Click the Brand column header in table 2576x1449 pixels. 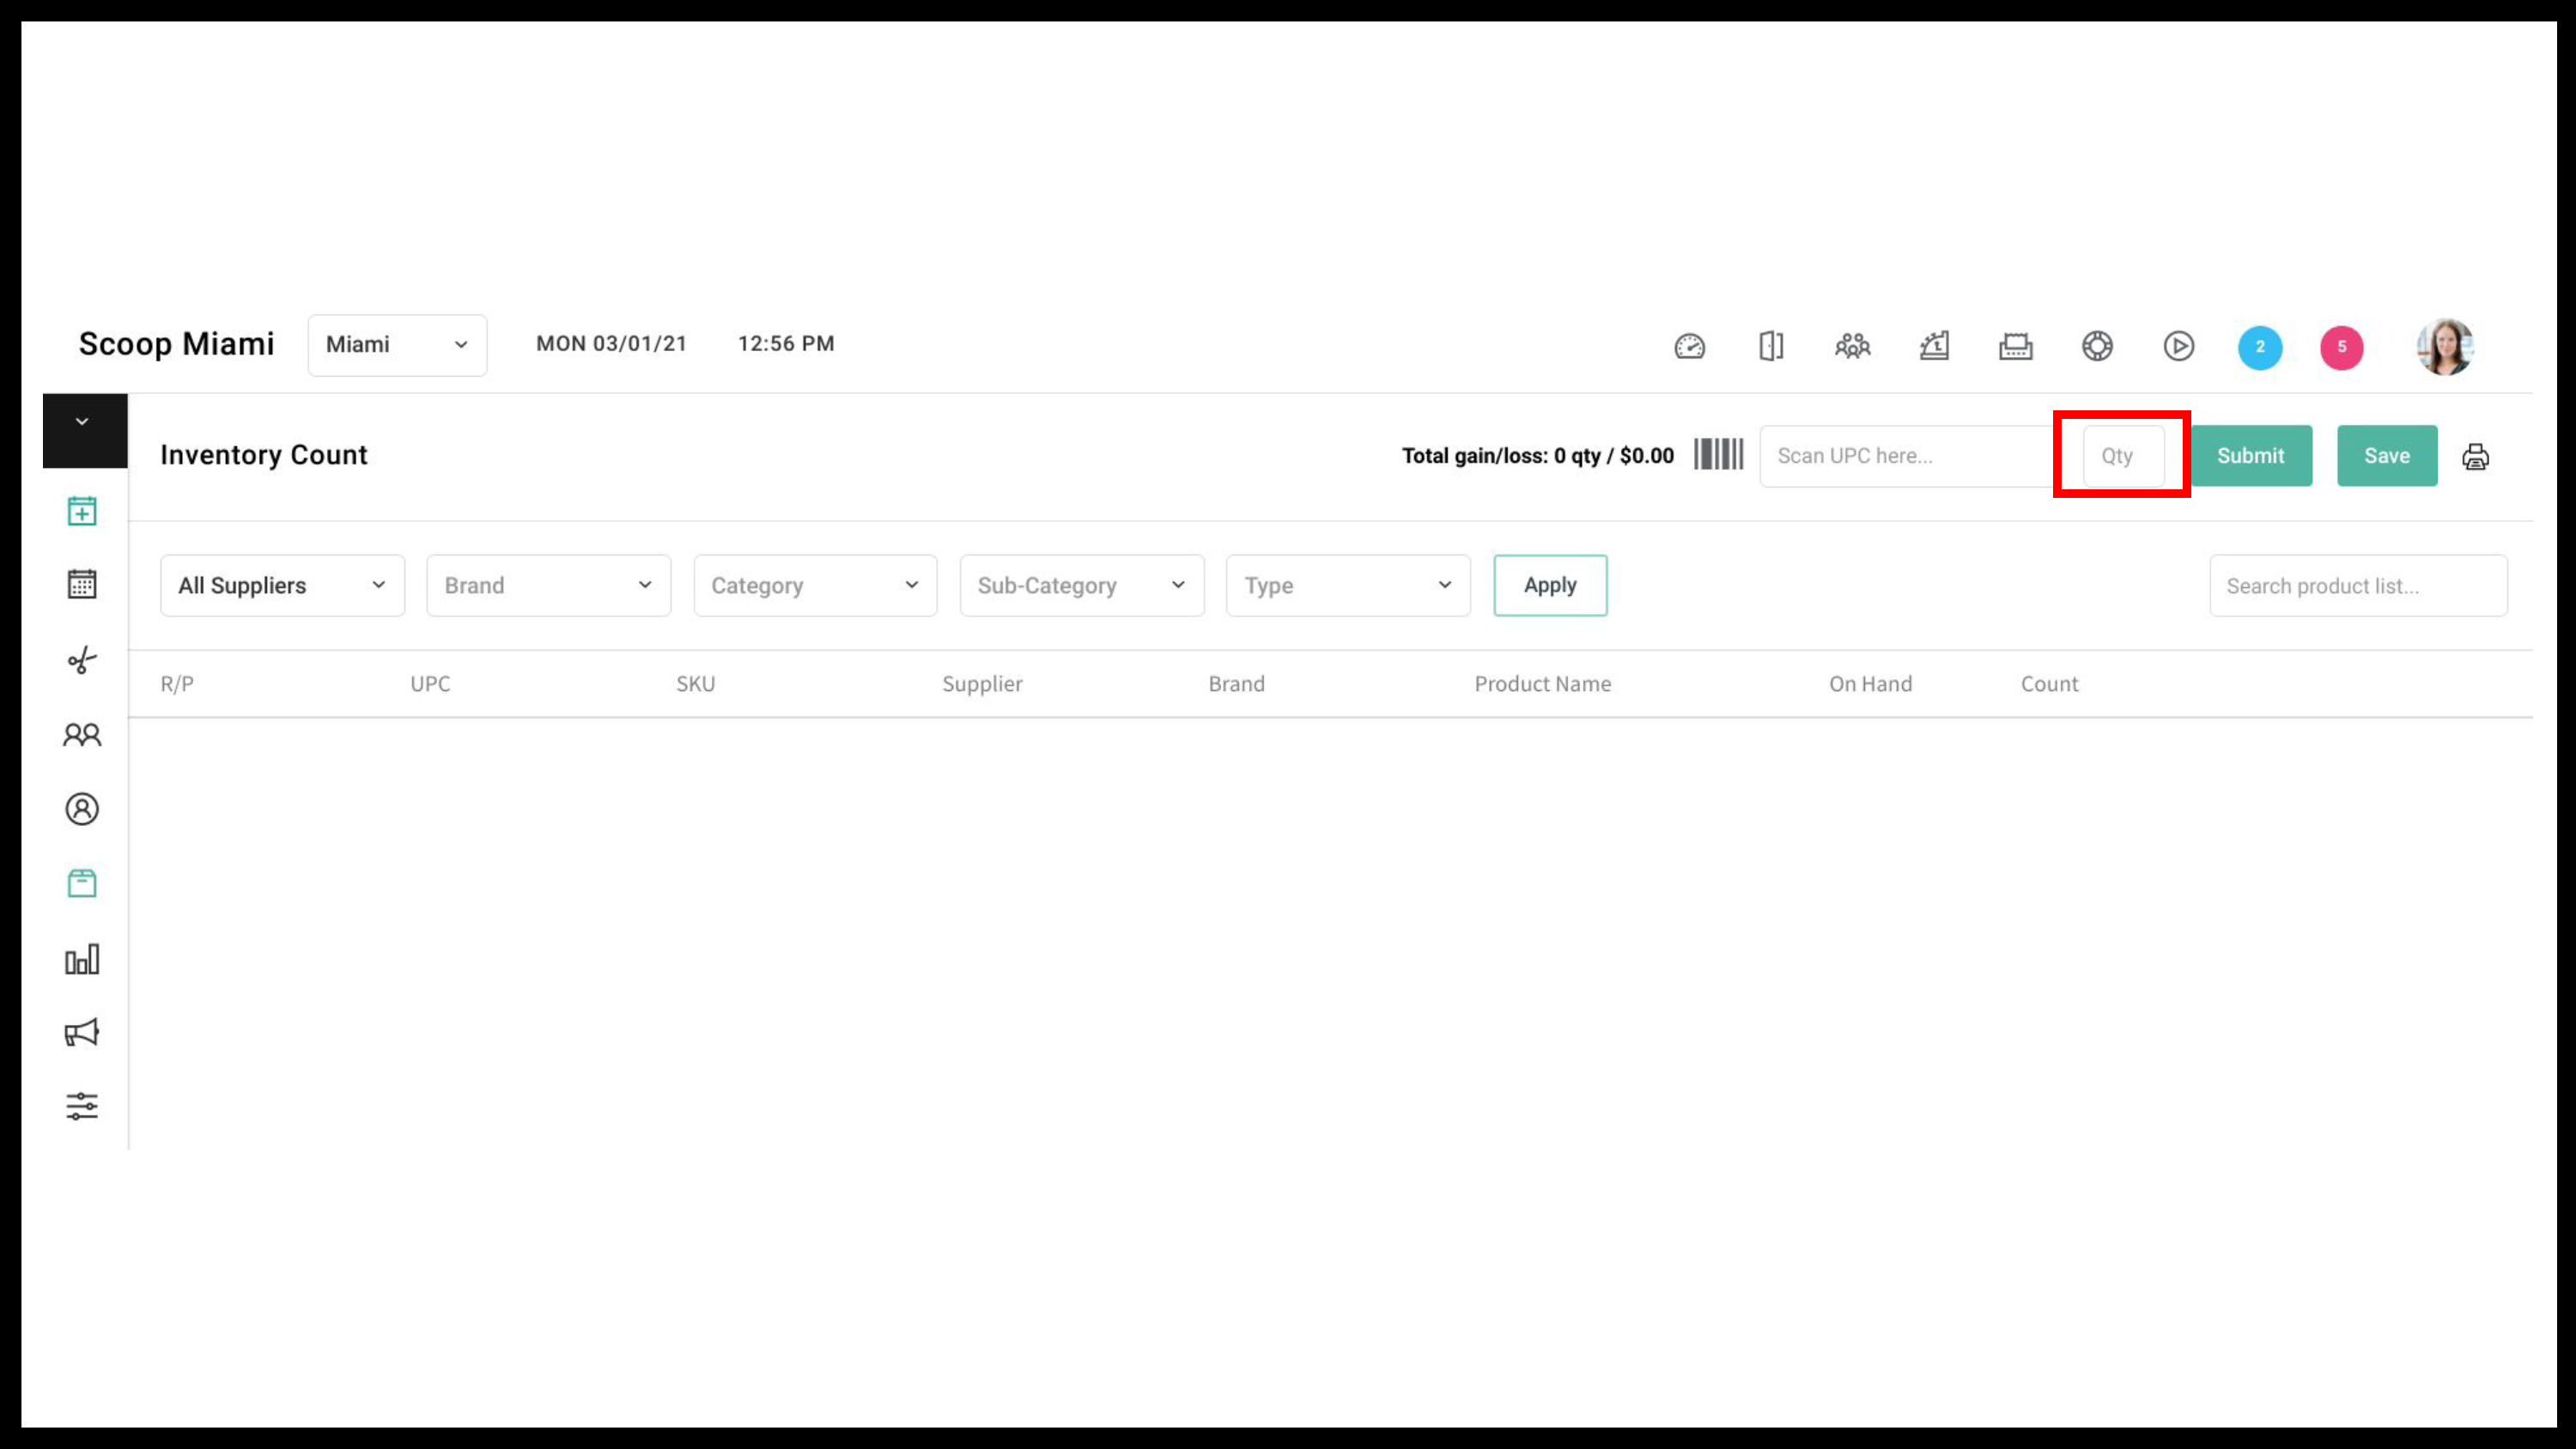point(1236,684)
